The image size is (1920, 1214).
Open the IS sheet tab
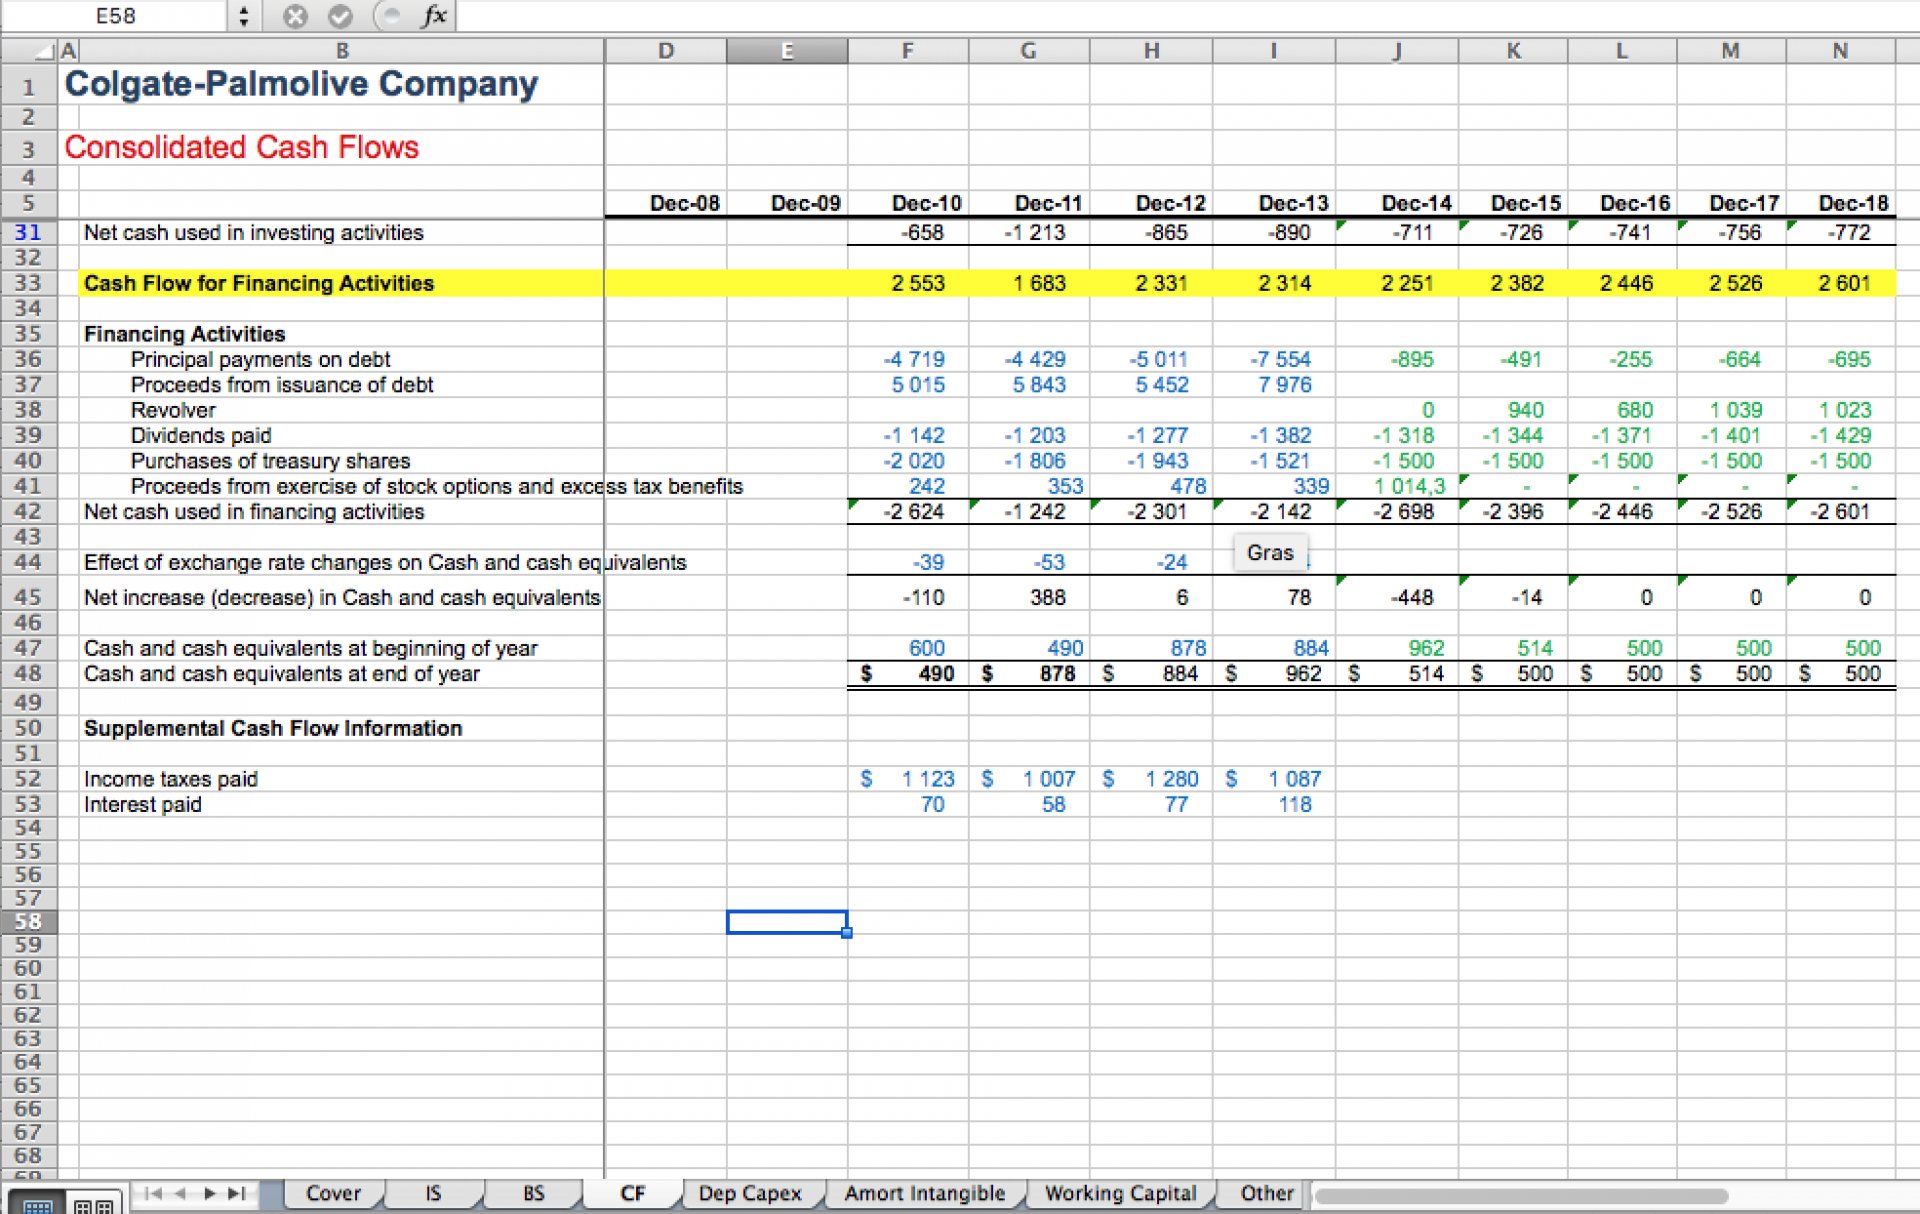433,1193
